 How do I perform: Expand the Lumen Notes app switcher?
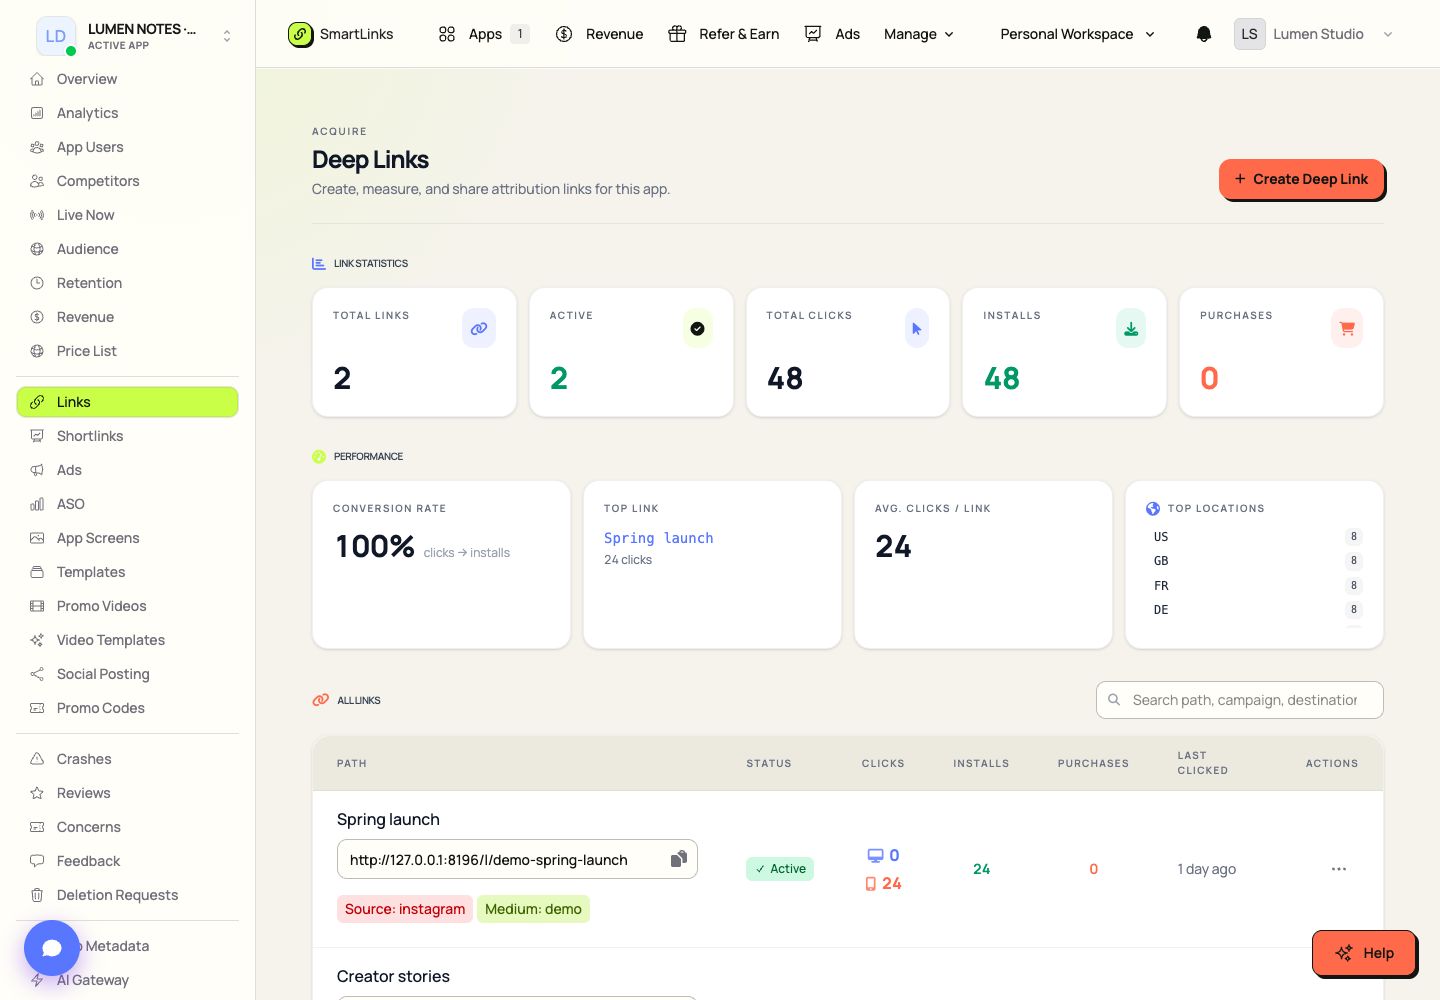(227, 36)
